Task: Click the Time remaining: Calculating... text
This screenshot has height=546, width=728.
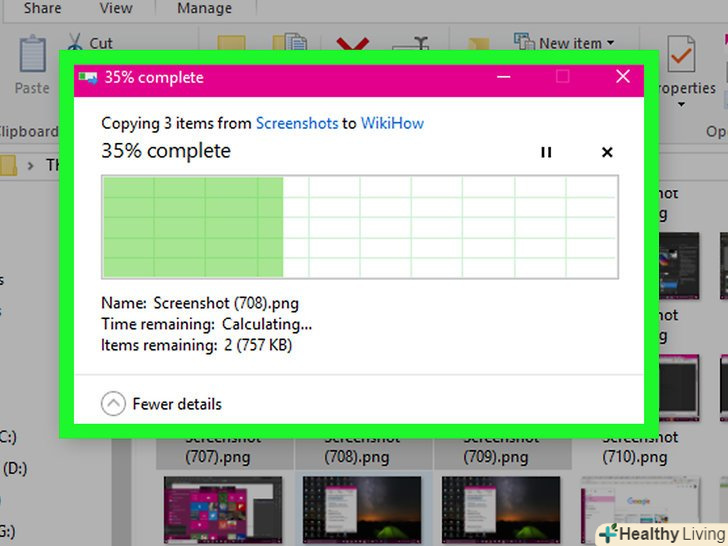Action: (x=207, y=324)
